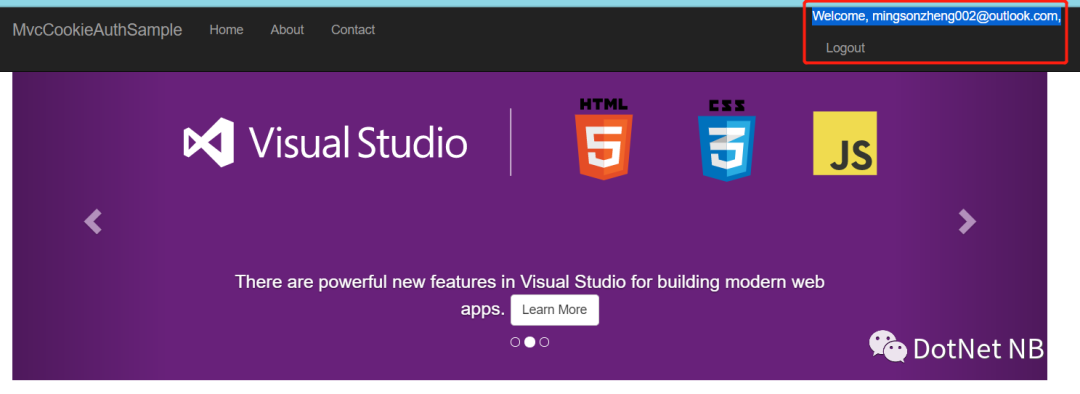Log out using the Logout link
Image resolution: width=1080 pixels, height=394 pixels.
(845, 48)
